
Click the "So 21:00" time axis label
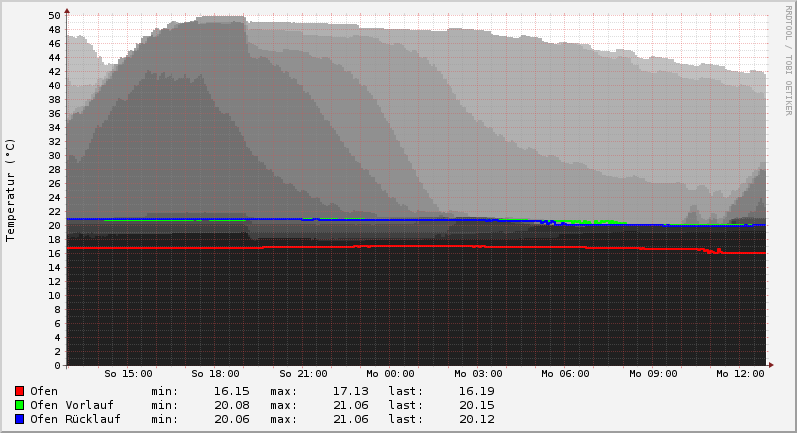coord(303,374)
